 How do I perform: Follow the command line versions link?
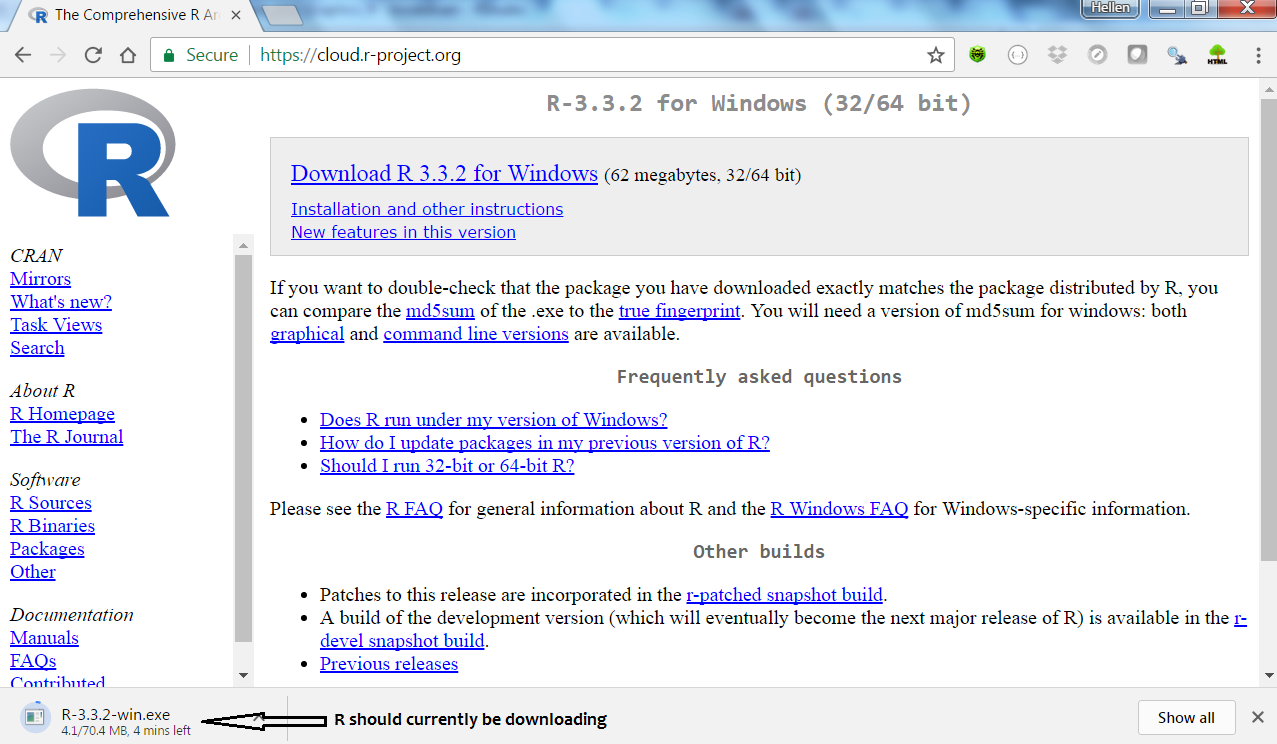(476, 334)
